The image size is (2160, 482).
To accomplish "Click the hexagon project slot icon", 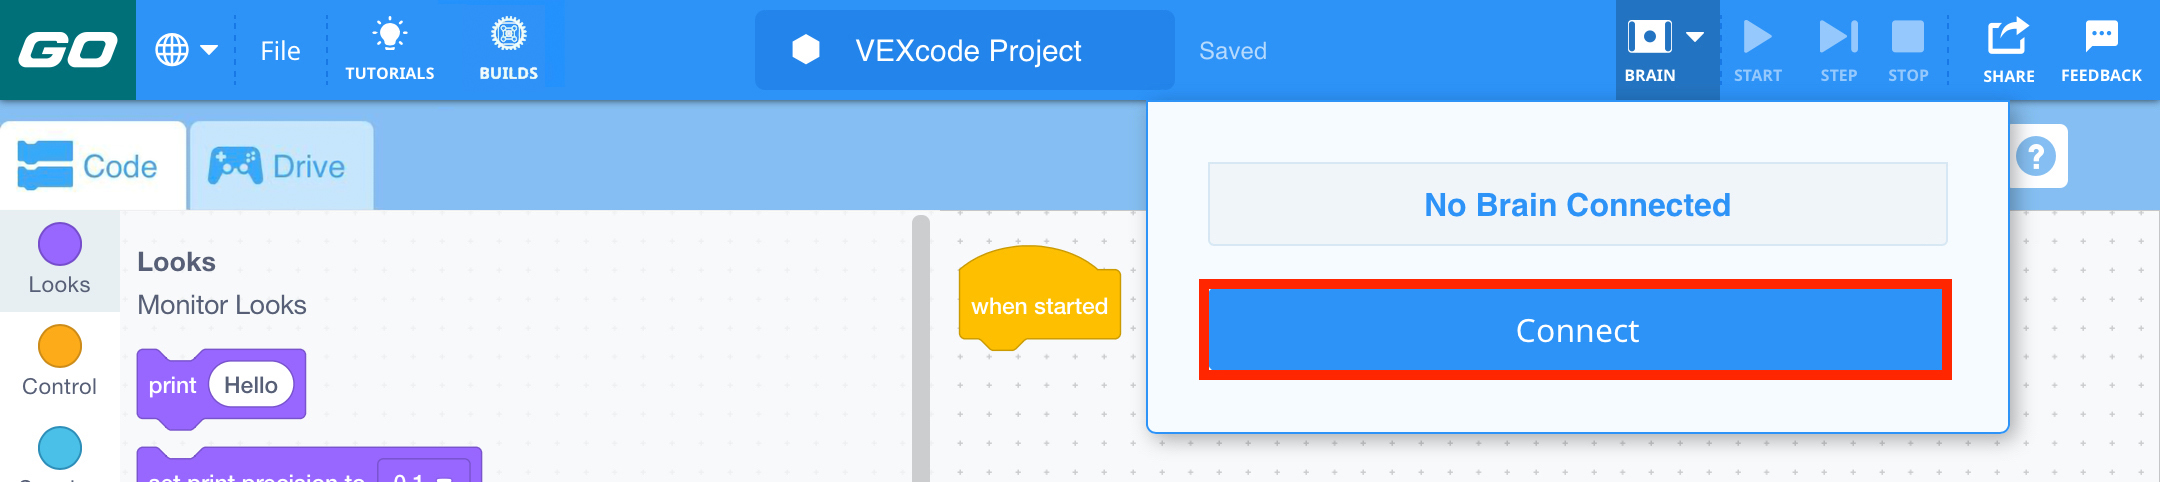I will (806, 50).
